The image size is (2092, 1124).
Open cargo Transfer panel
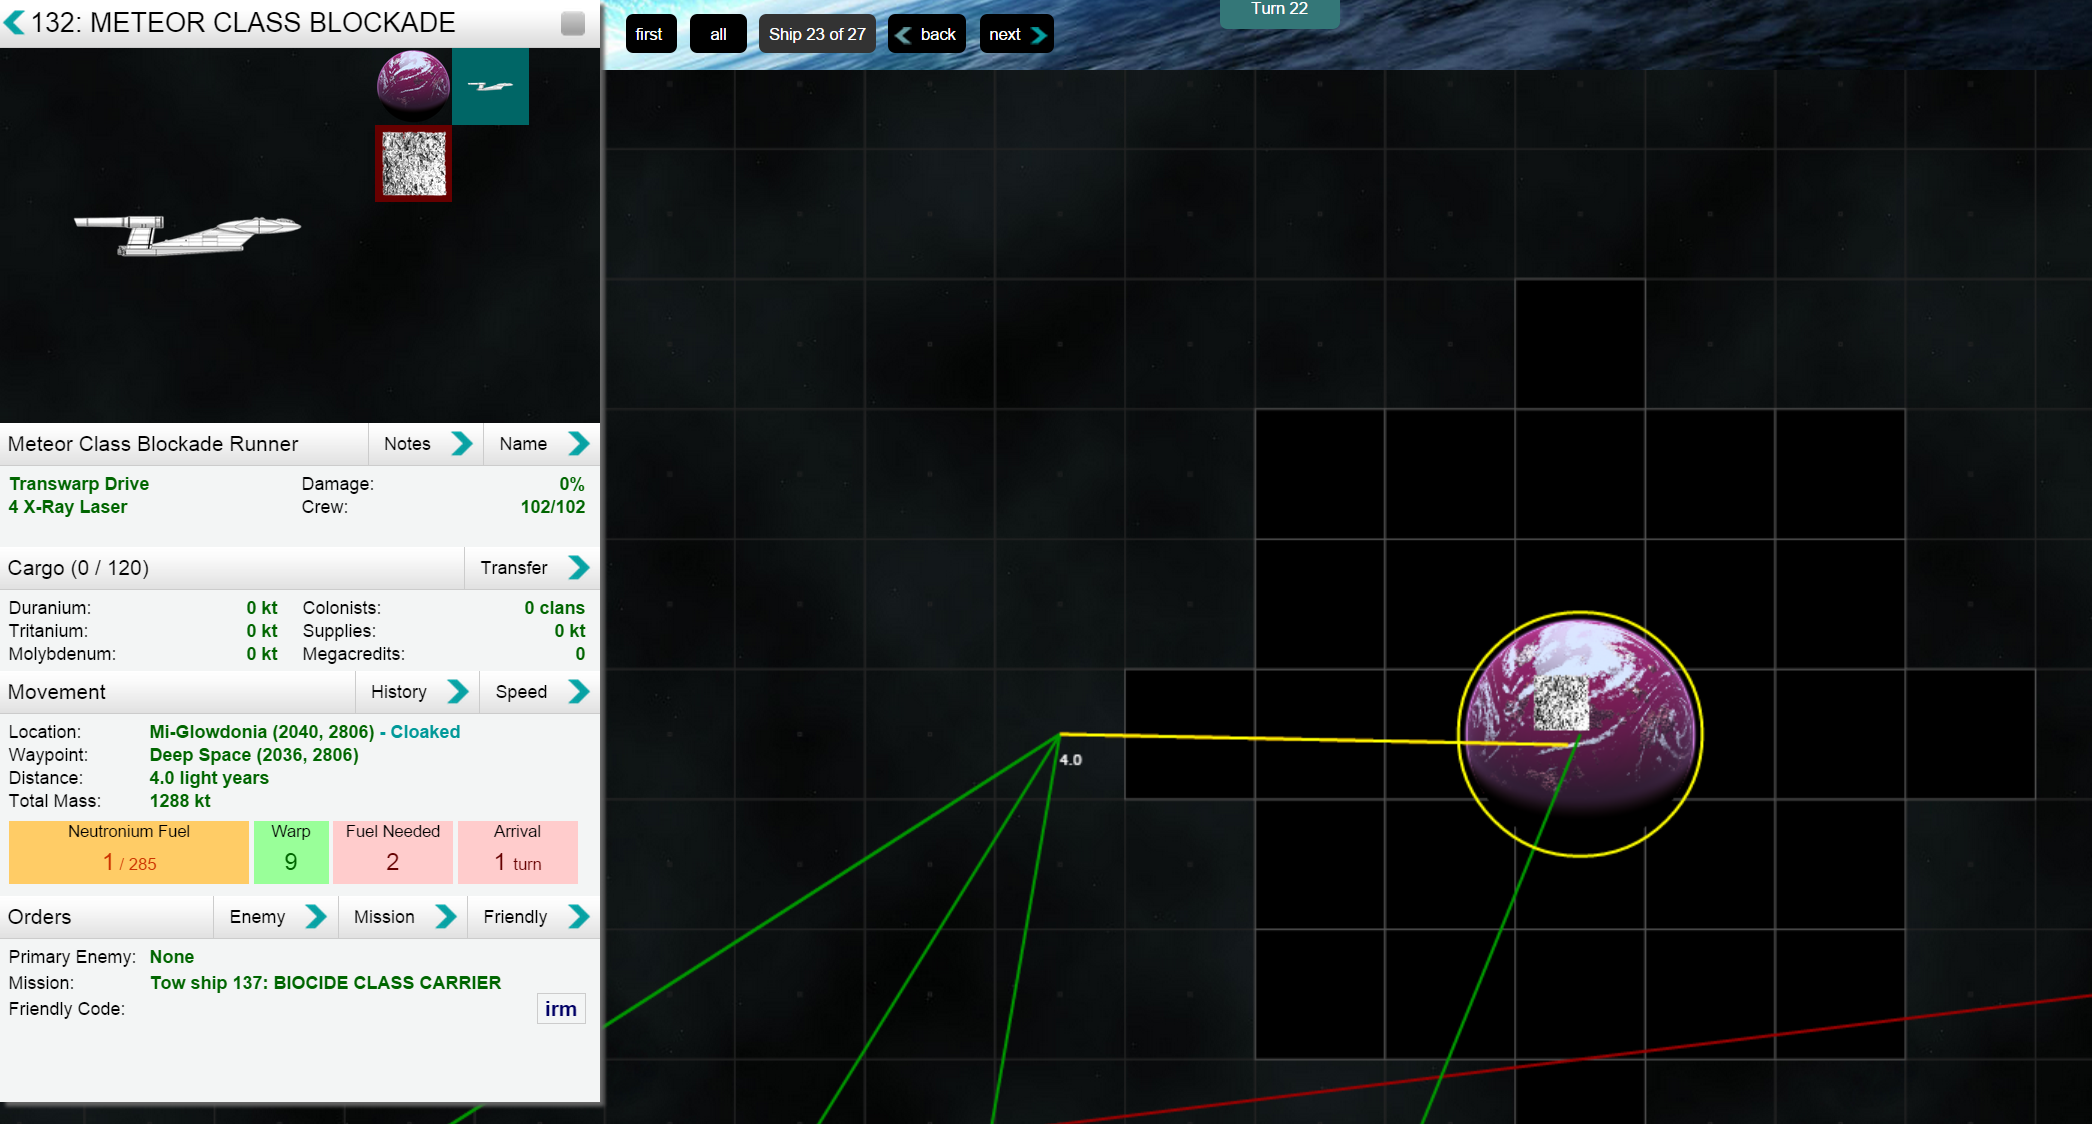click(x=532, y=568)
